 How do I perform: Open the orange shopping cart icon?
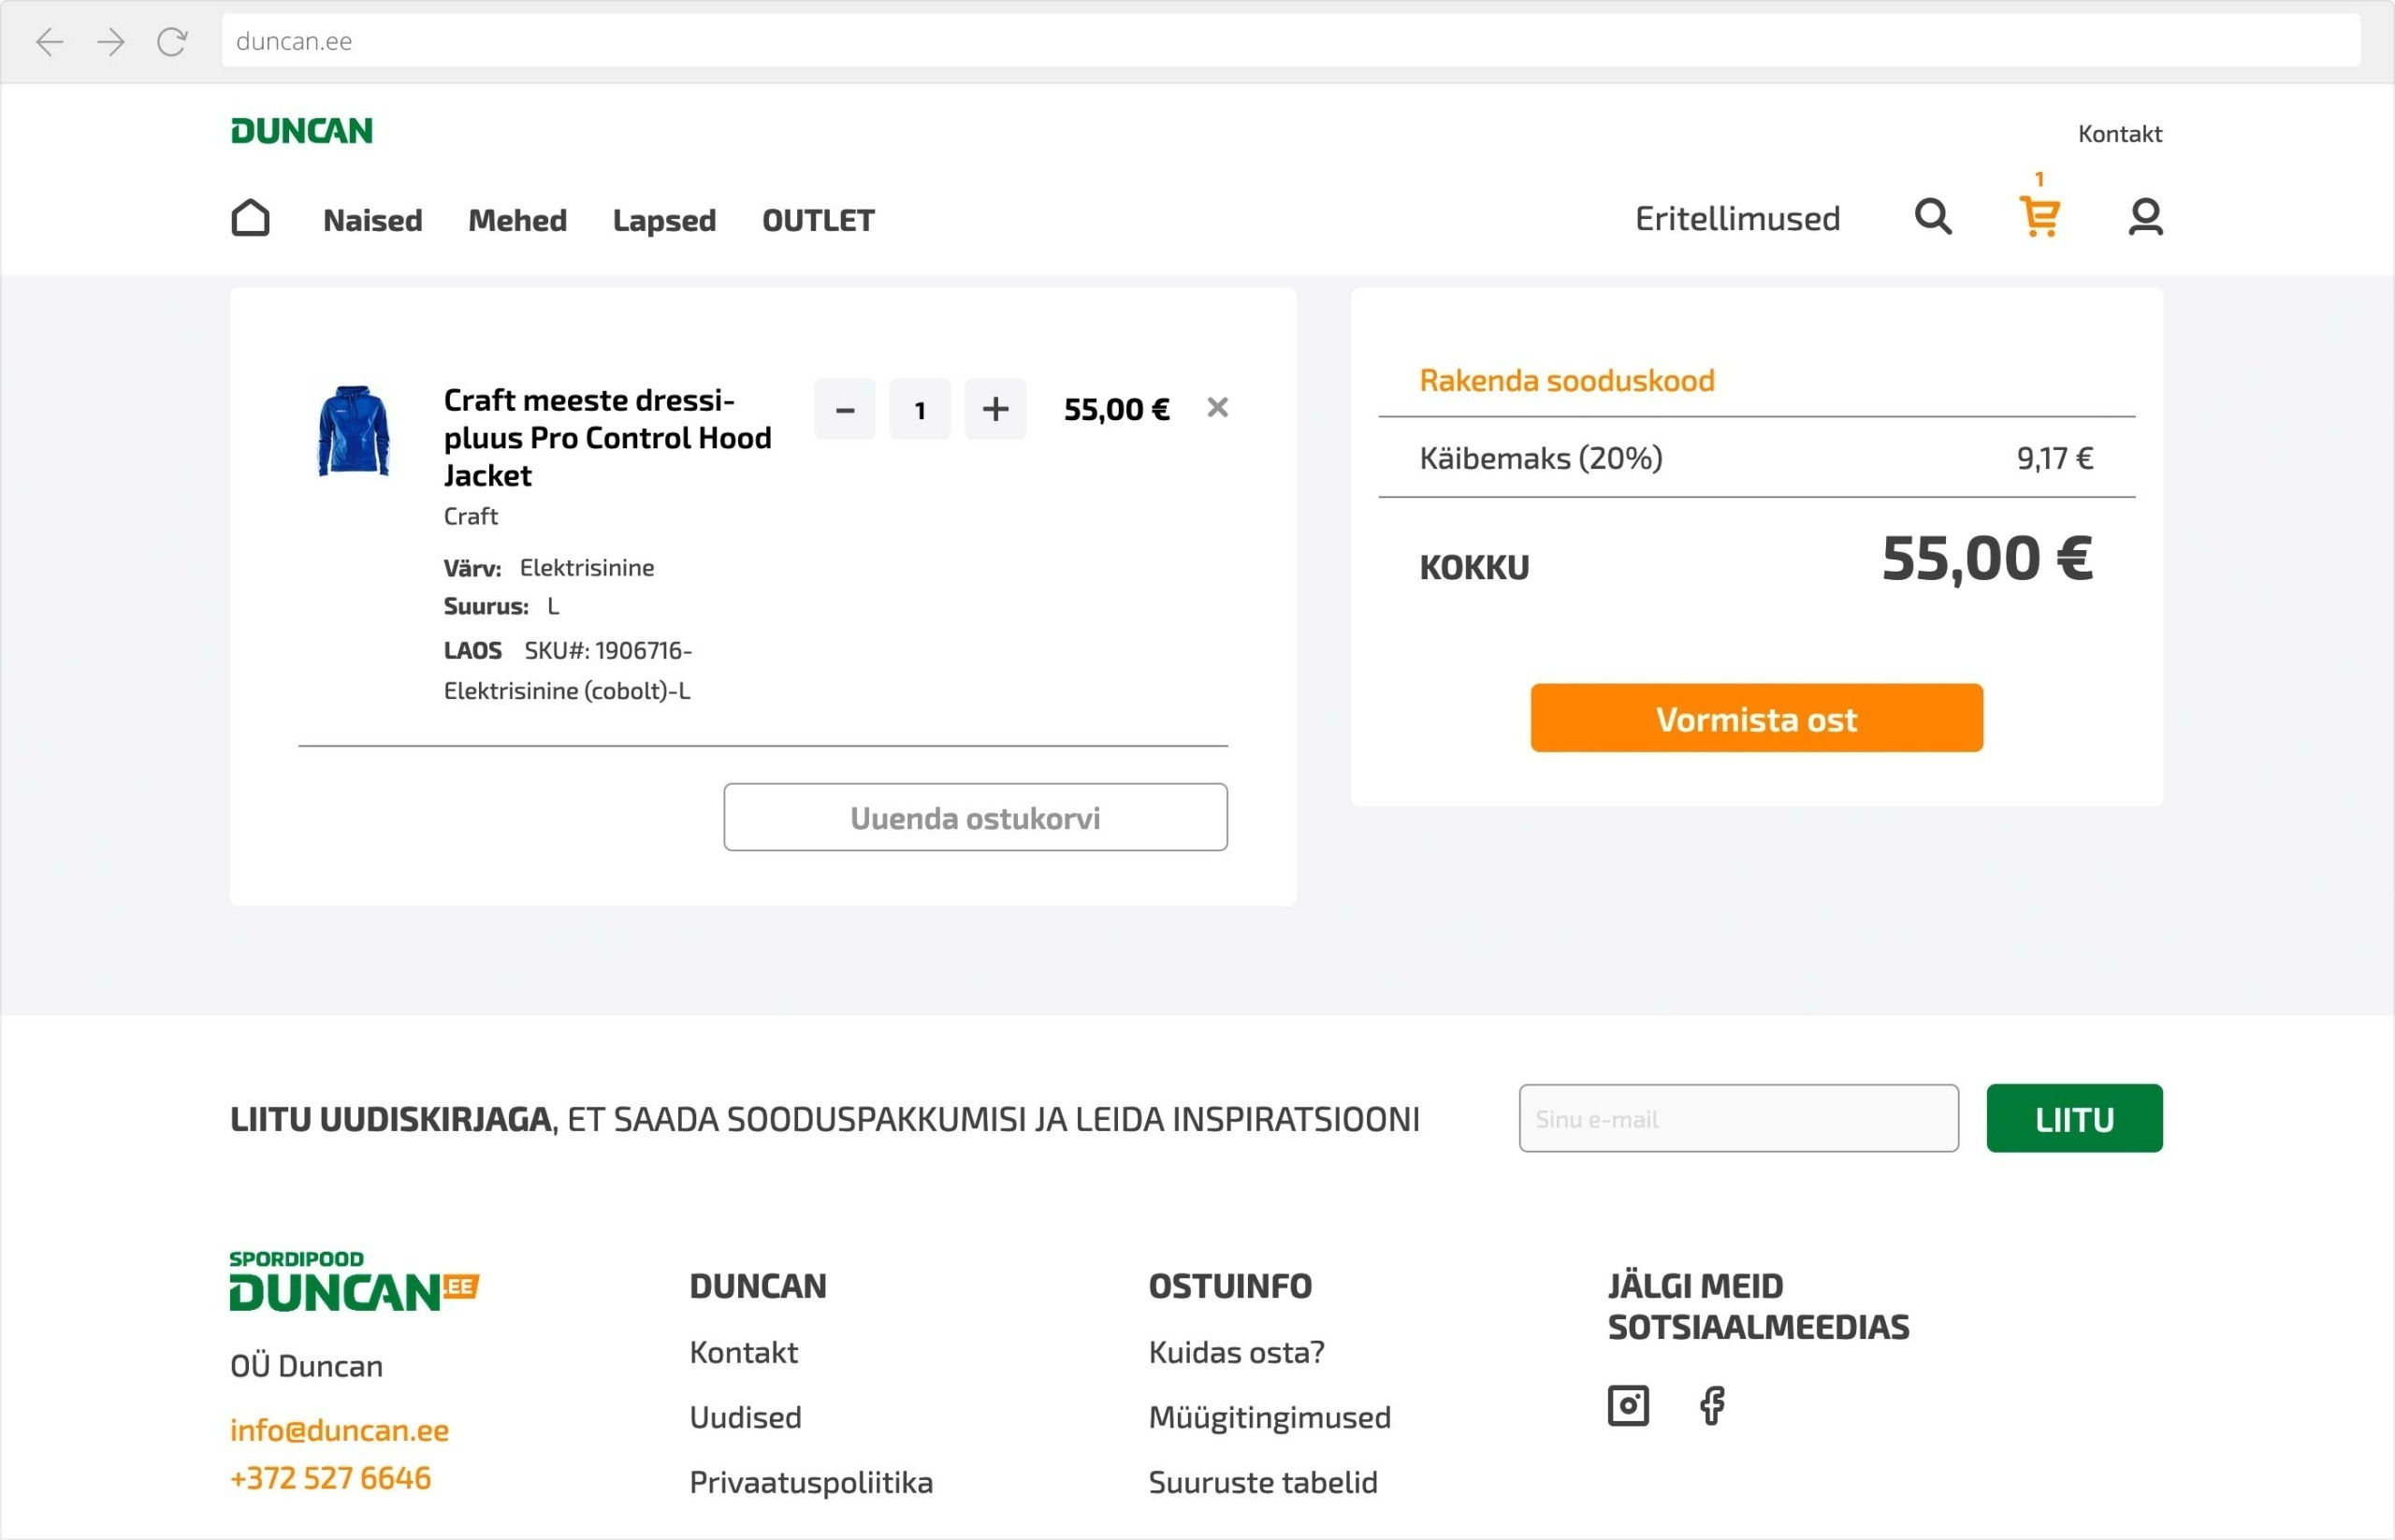pos(2039,216)
